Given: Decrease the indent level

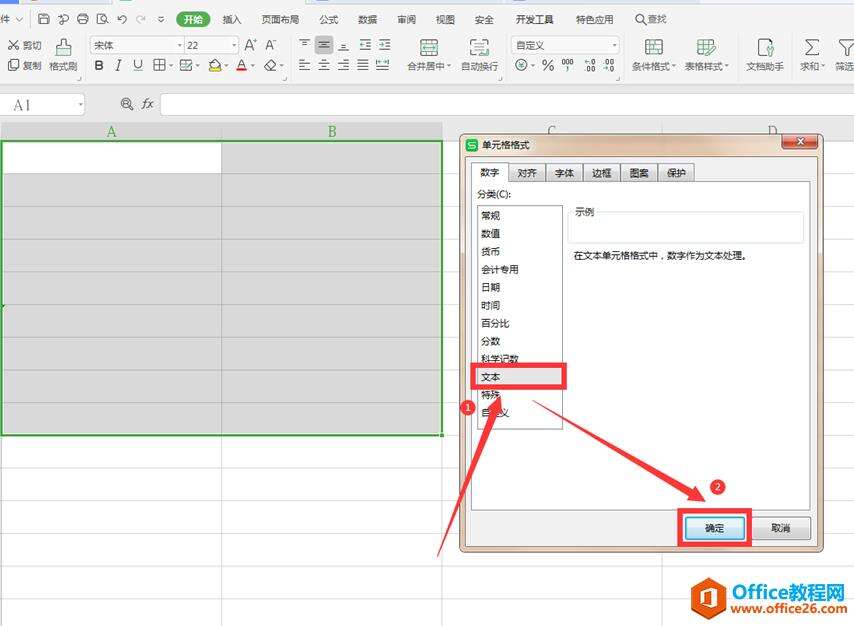Looking at the screenshot, I should [x=365, y=45].
